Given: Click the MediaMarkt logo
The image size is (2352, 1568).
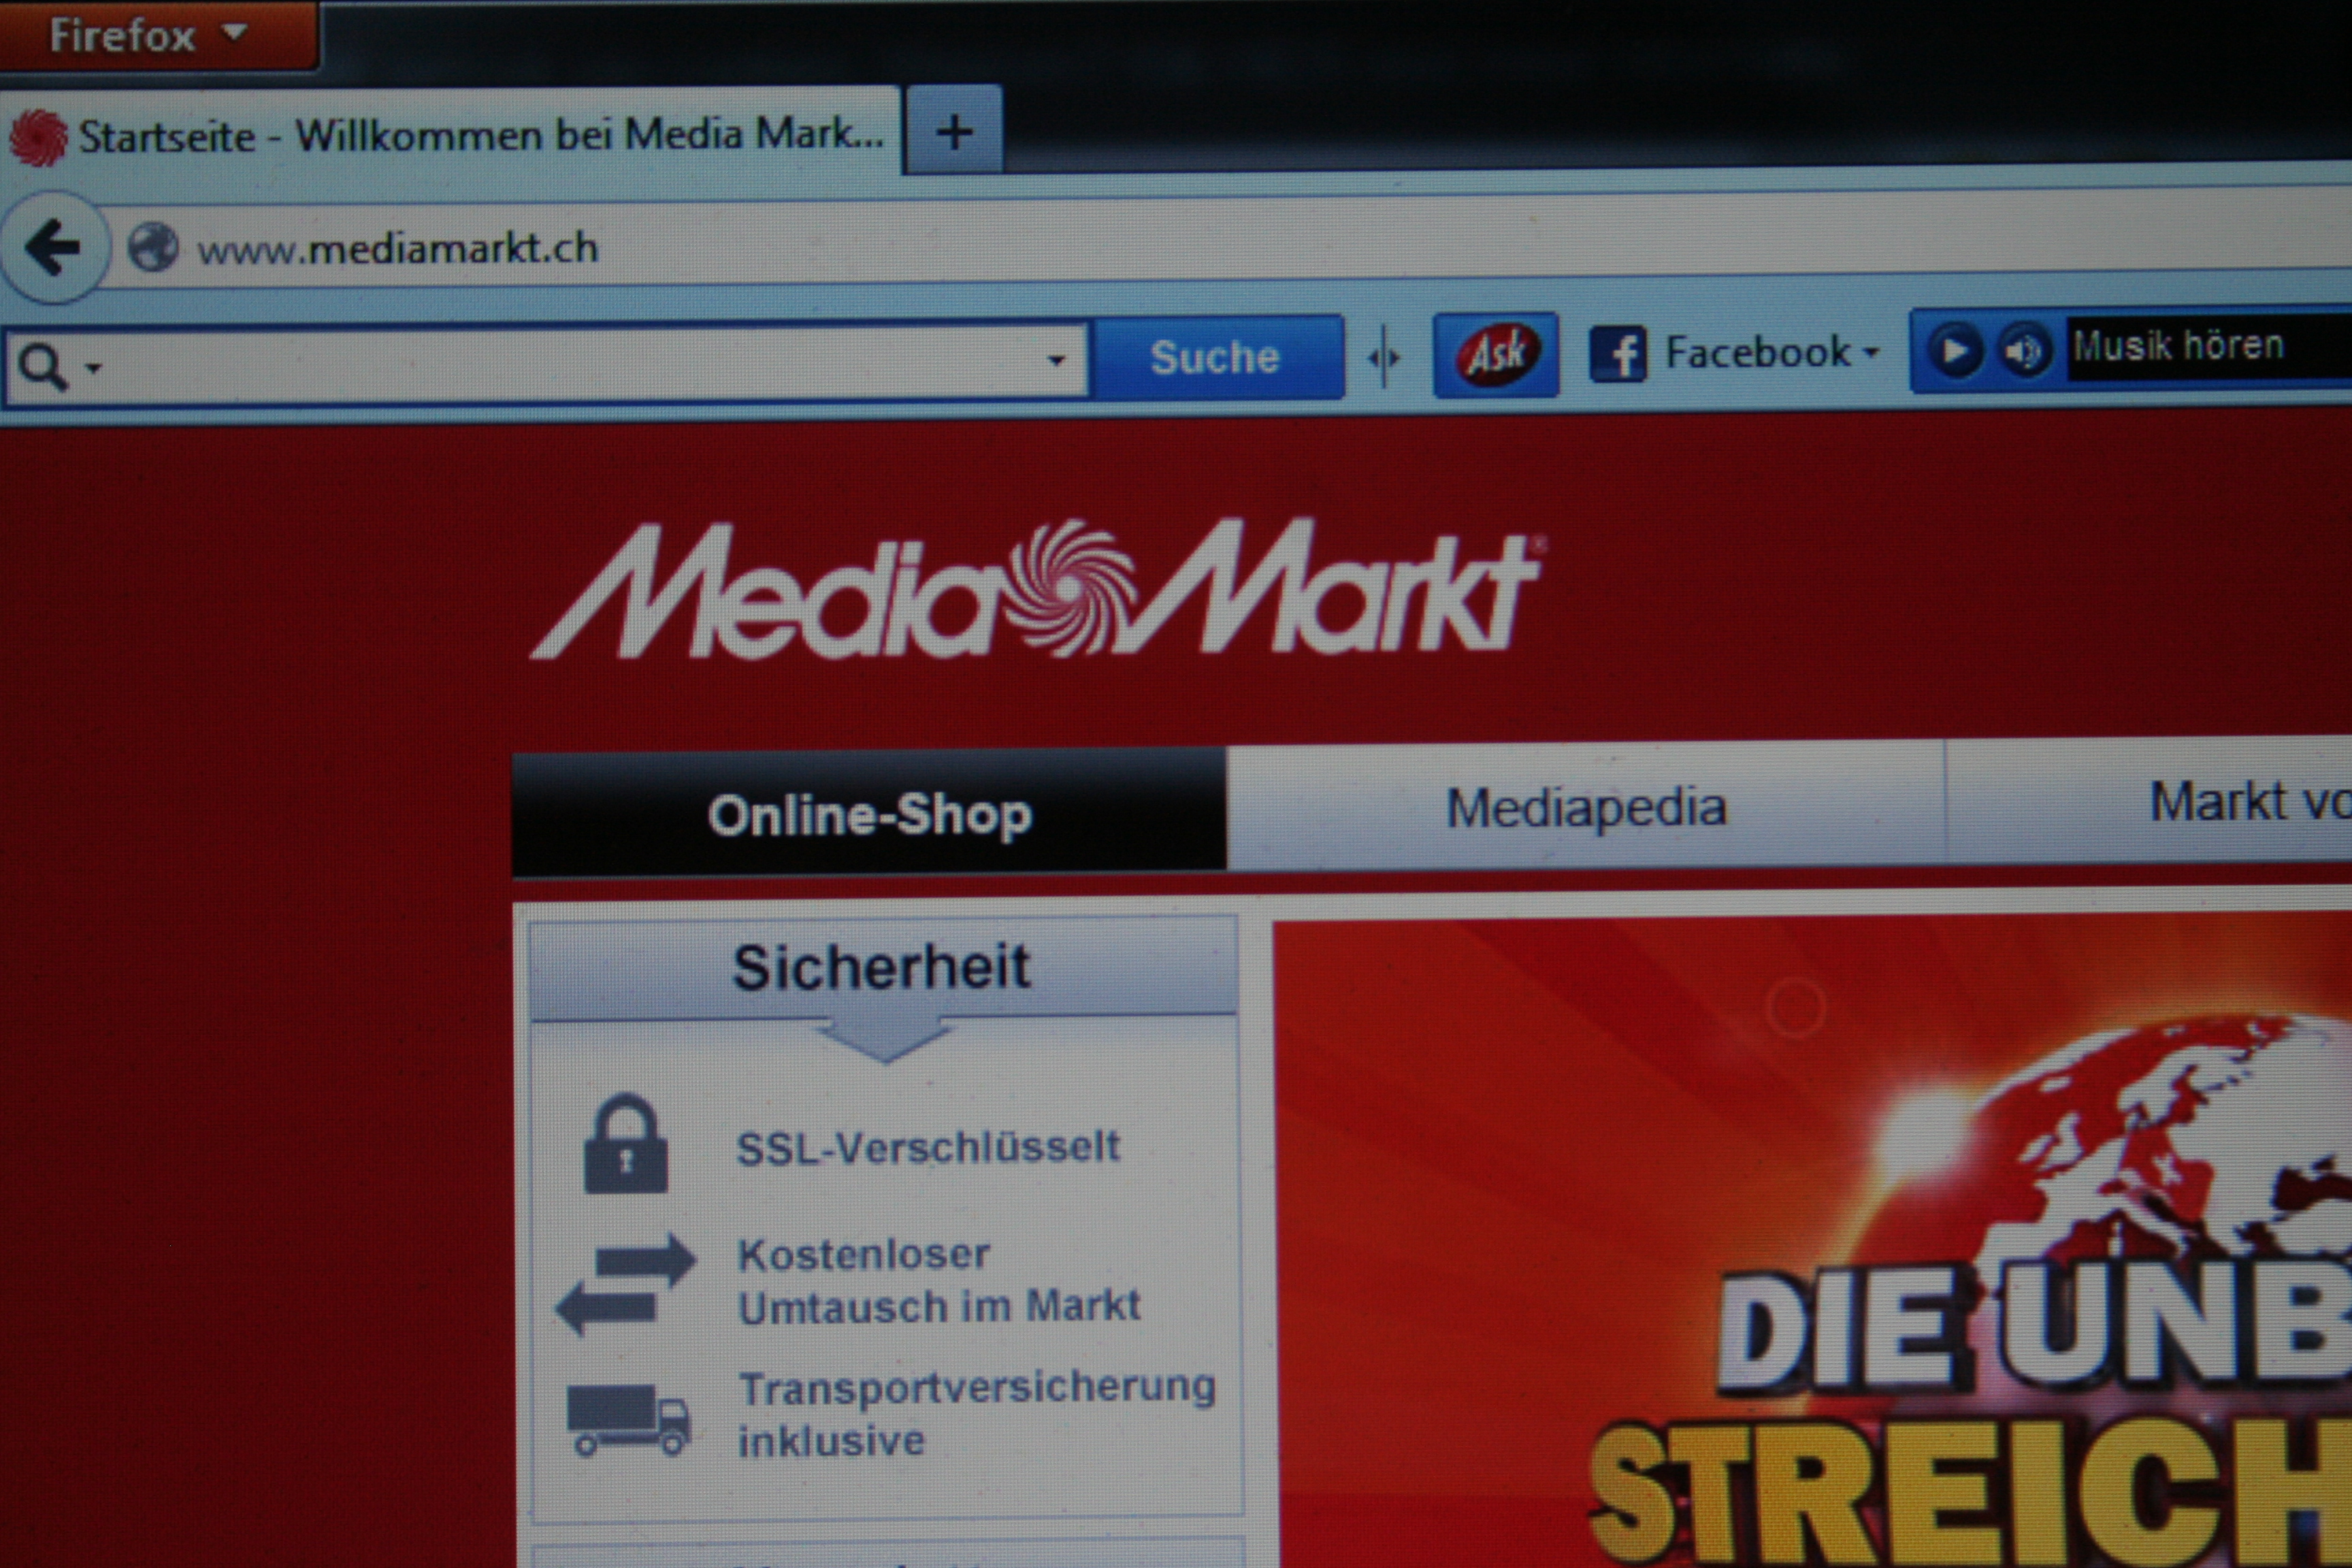Looking at the screenshot, I should tap(1035, 590).
